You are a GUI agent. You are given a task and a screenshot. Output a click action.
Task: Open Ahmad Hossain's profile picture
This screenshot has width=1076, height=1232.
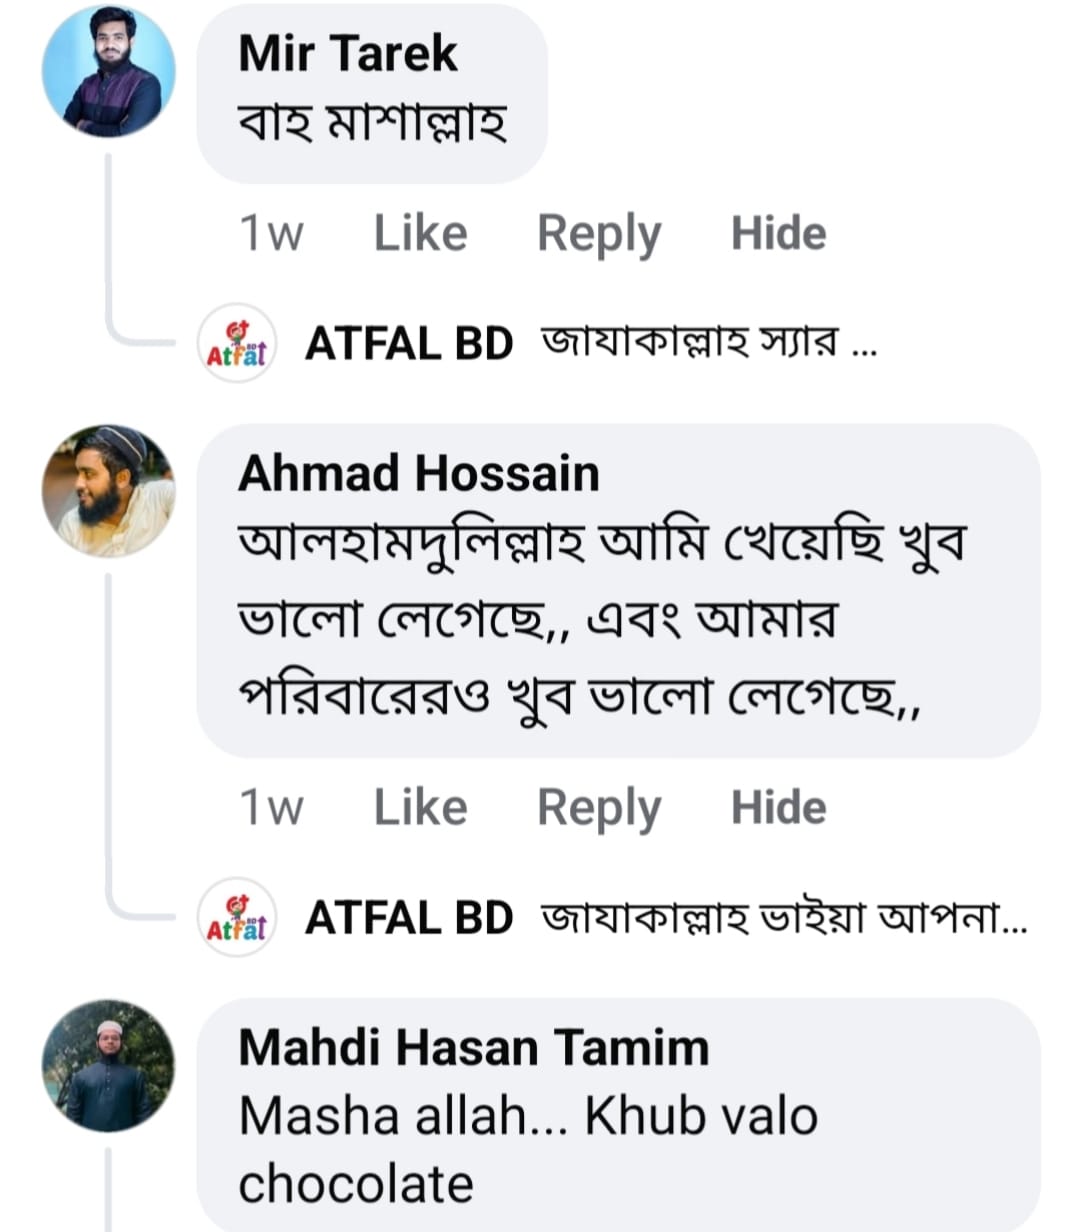coord(108,490)
